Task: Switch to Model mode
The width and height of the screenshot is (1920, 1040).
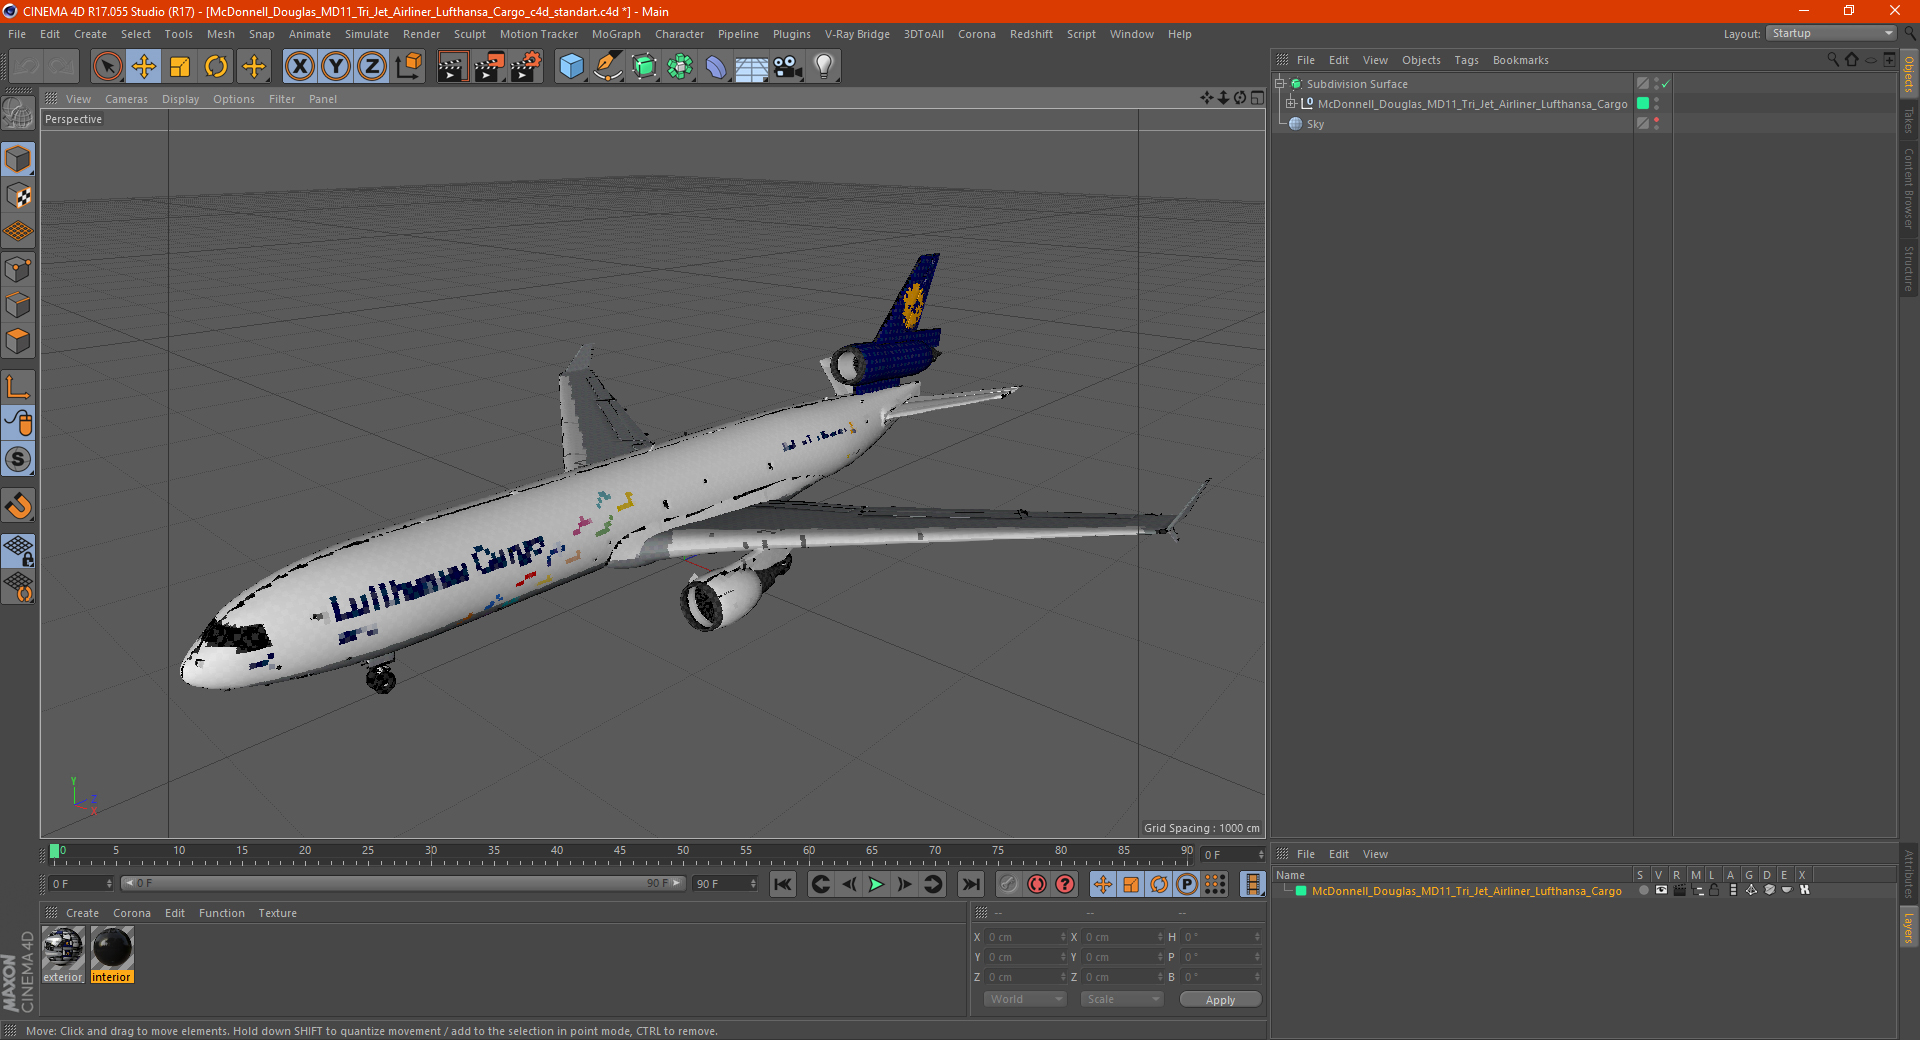Action: tap(18, 159)
